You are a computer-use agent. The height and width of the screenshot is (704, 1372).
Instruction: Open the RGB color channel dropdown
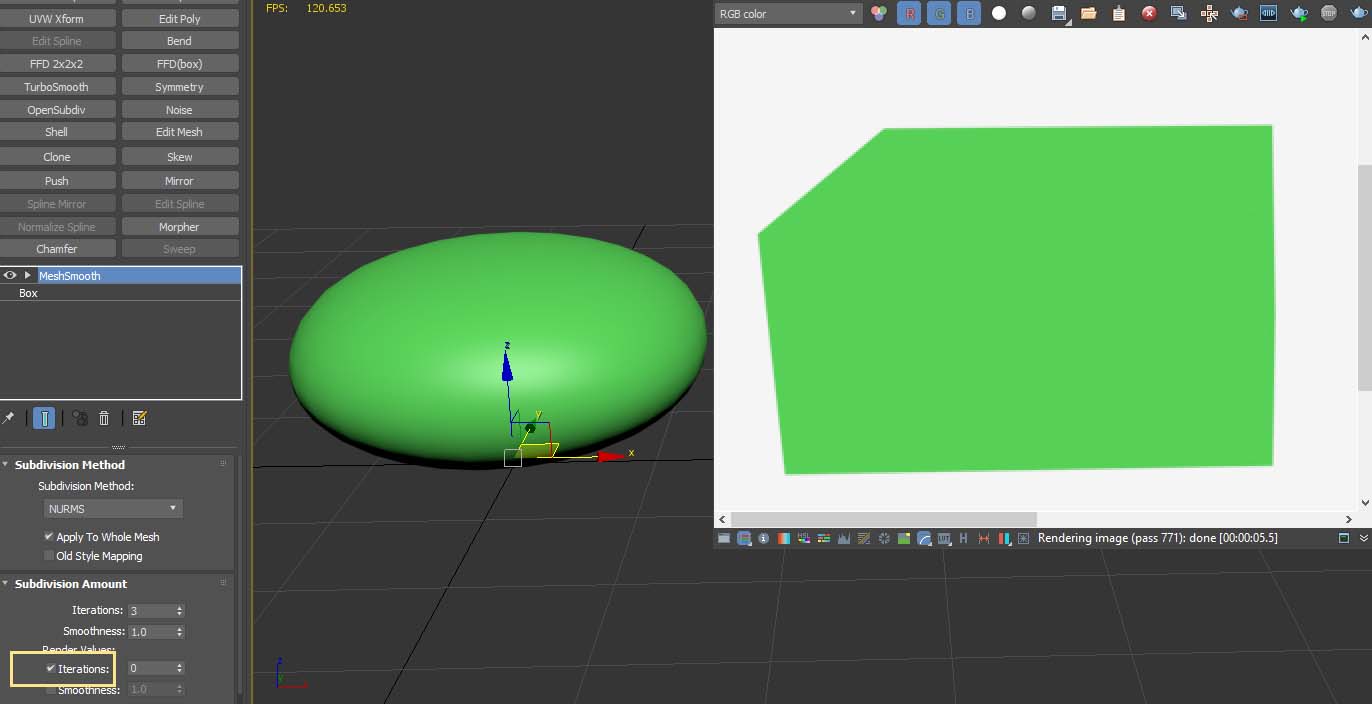[x=788, y=14]
